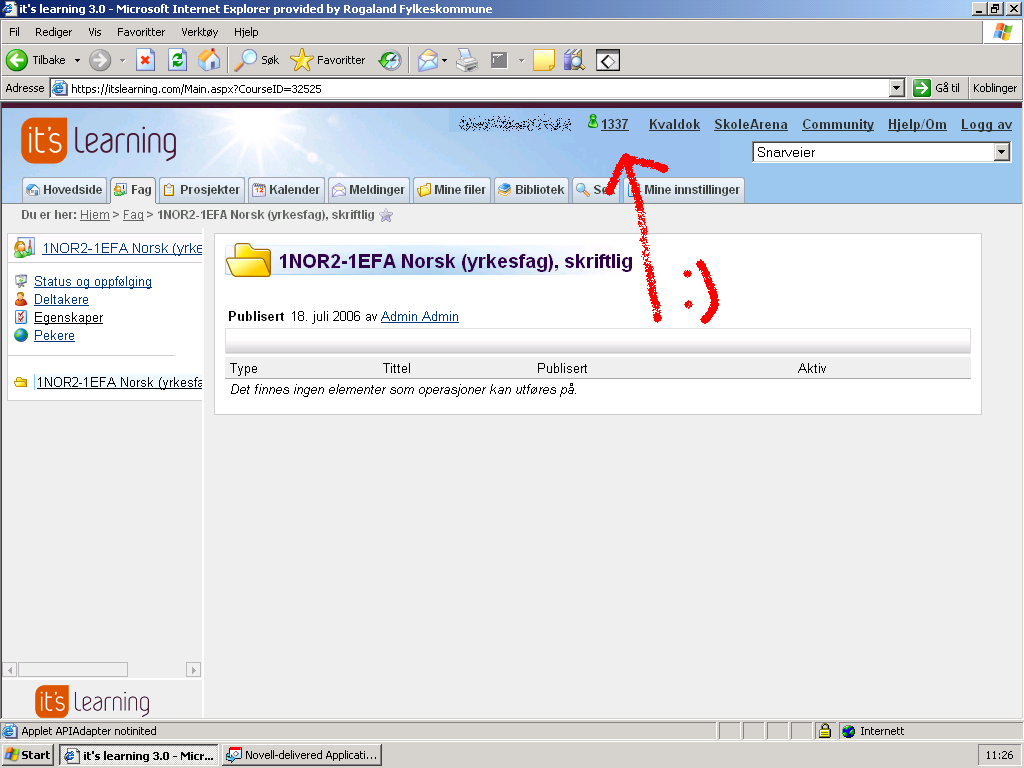Click the sidebar horizontal scrollbar right arrow

[x=193, y=669]
